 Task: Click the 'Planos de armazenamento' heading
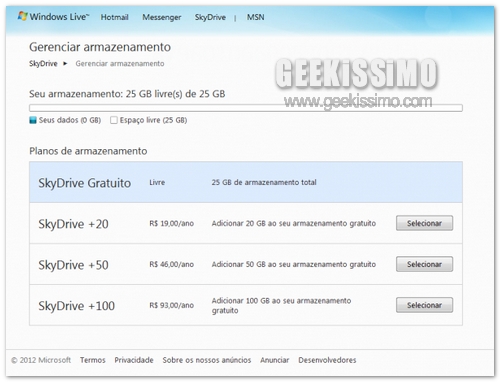pos(88,151)
